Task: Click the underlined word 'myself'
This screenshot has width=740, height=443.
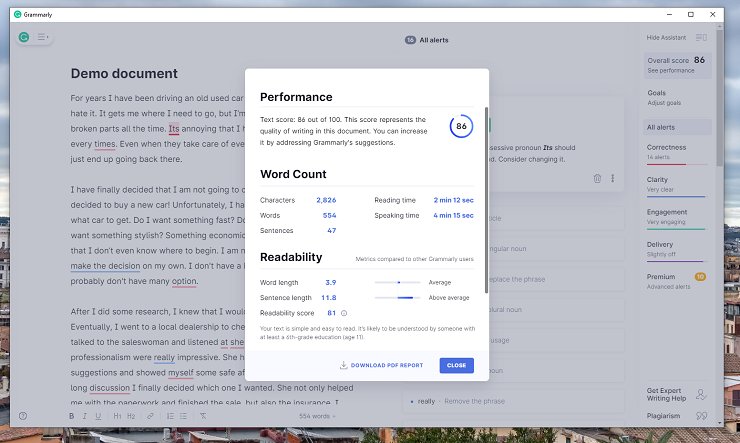Action: 181,373
